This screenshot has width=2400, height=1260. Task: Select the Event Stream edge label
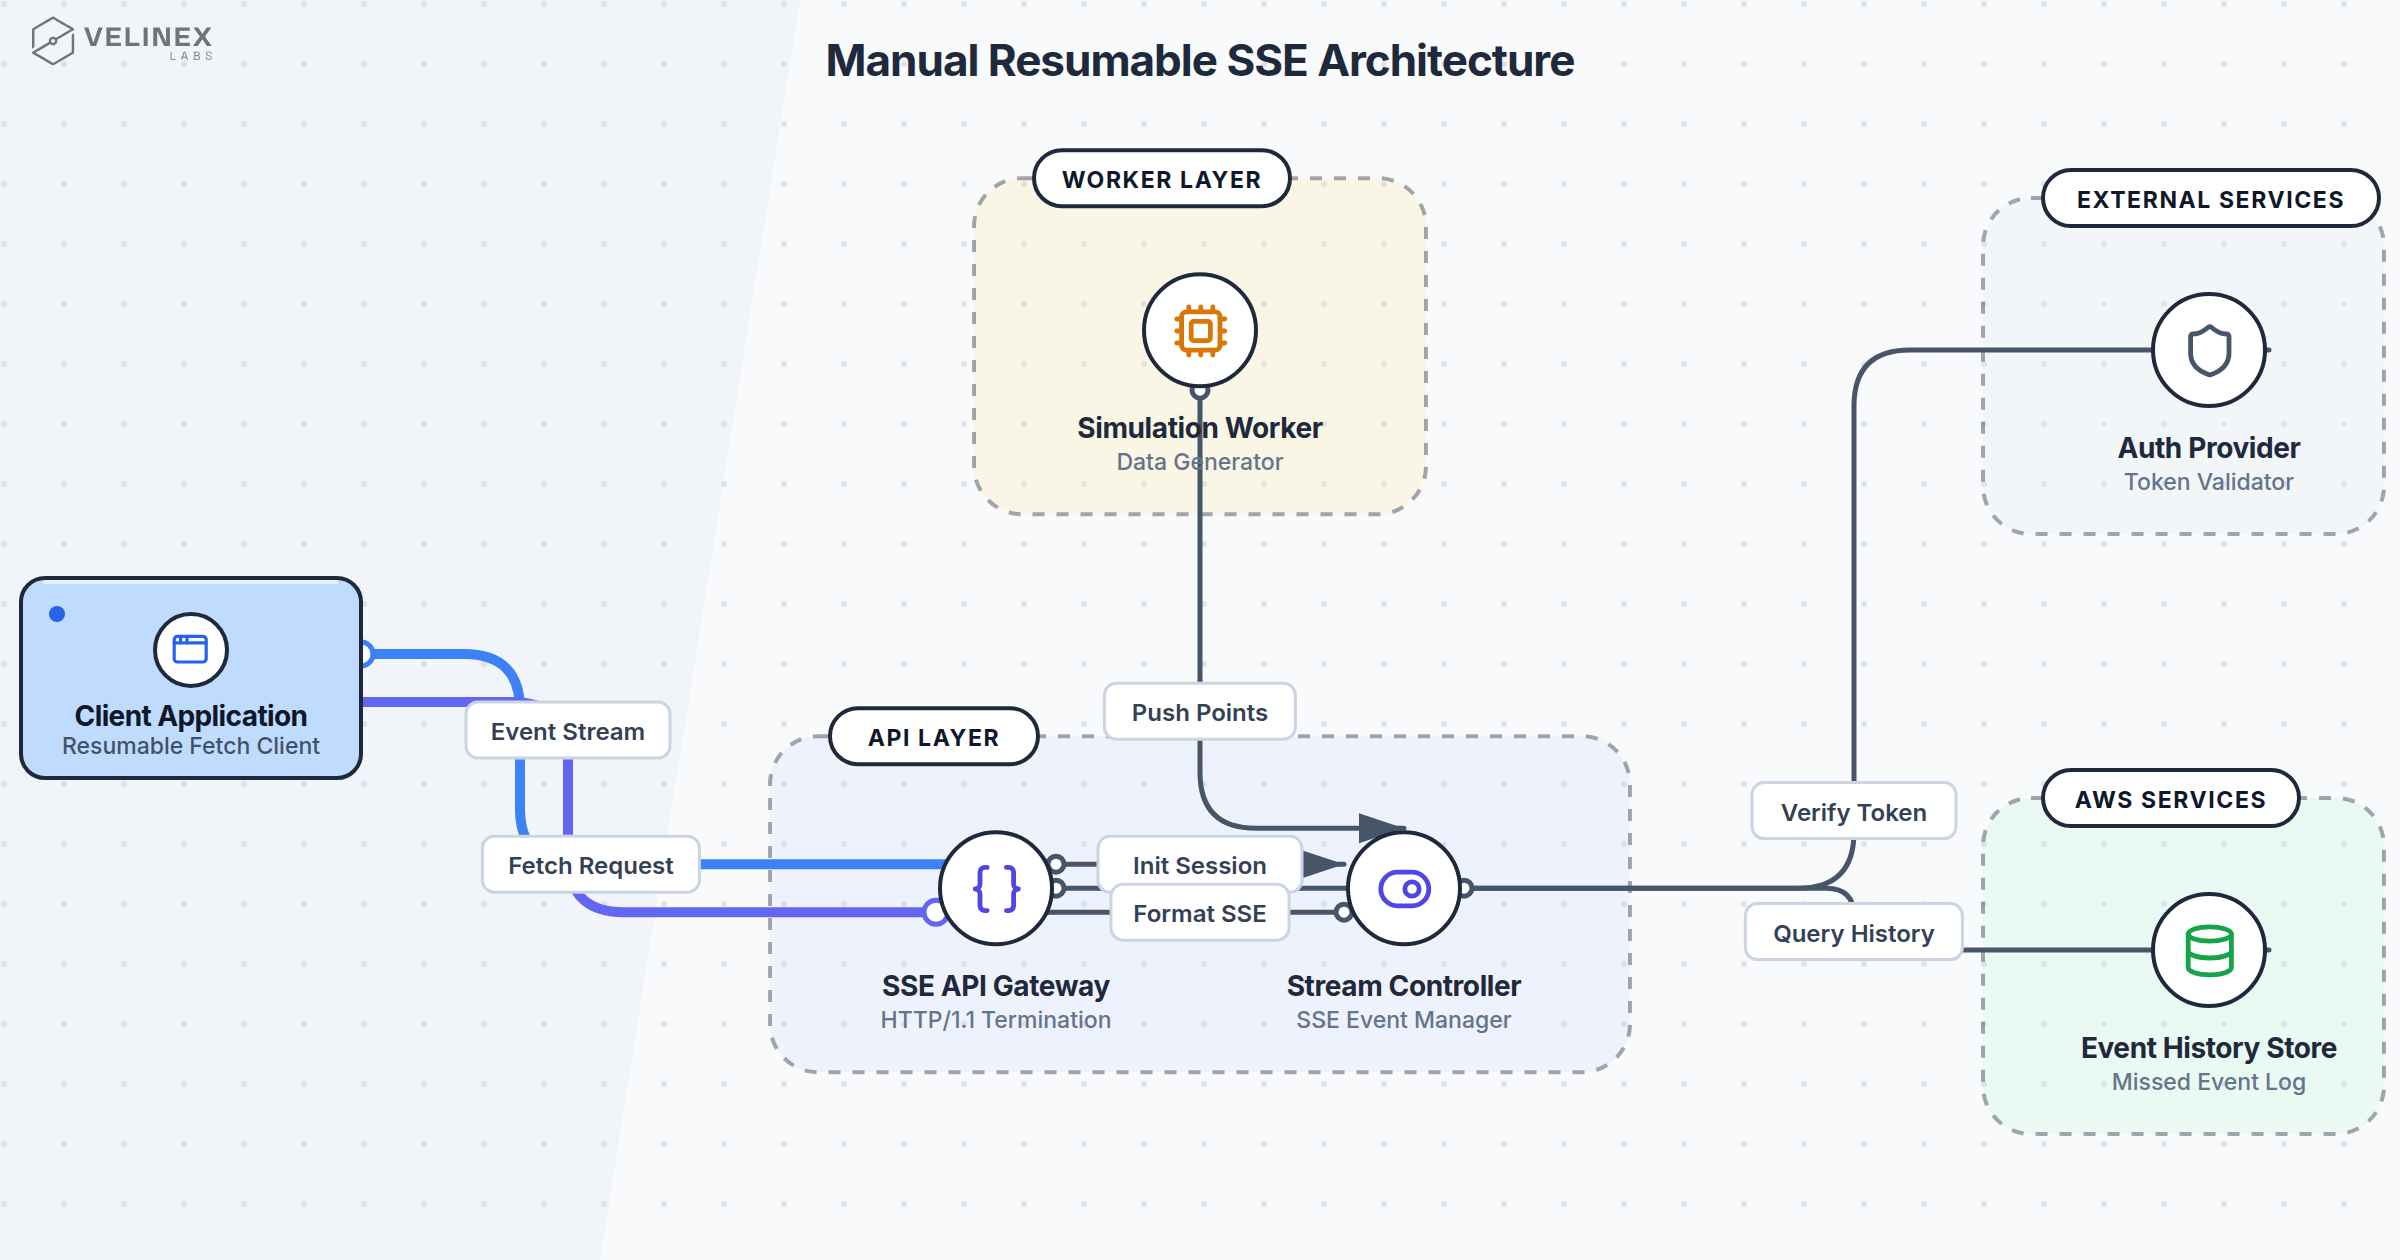[x=567, y=731]
